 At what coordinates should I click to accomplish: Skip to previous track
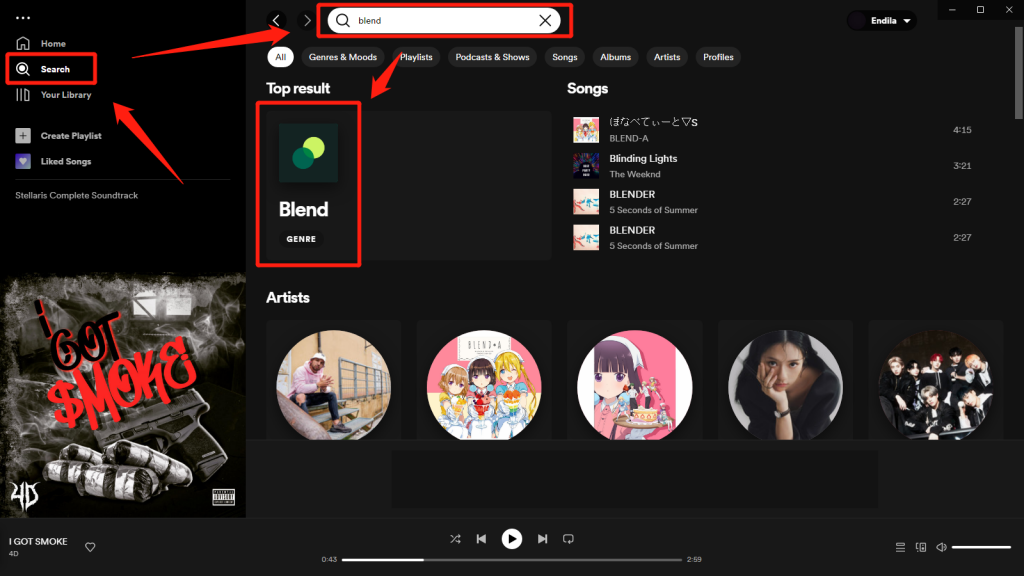coord(481,539)
